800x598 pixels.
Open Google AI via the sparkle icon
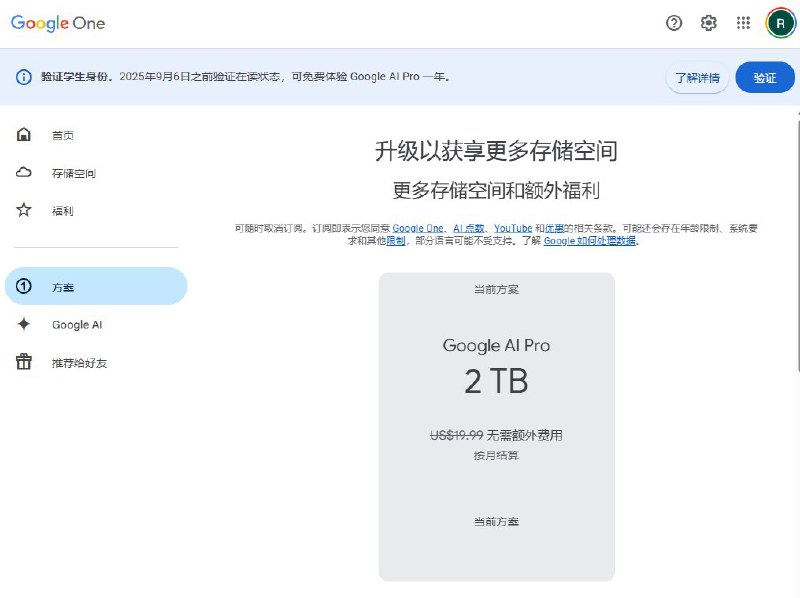click(24, 324)
